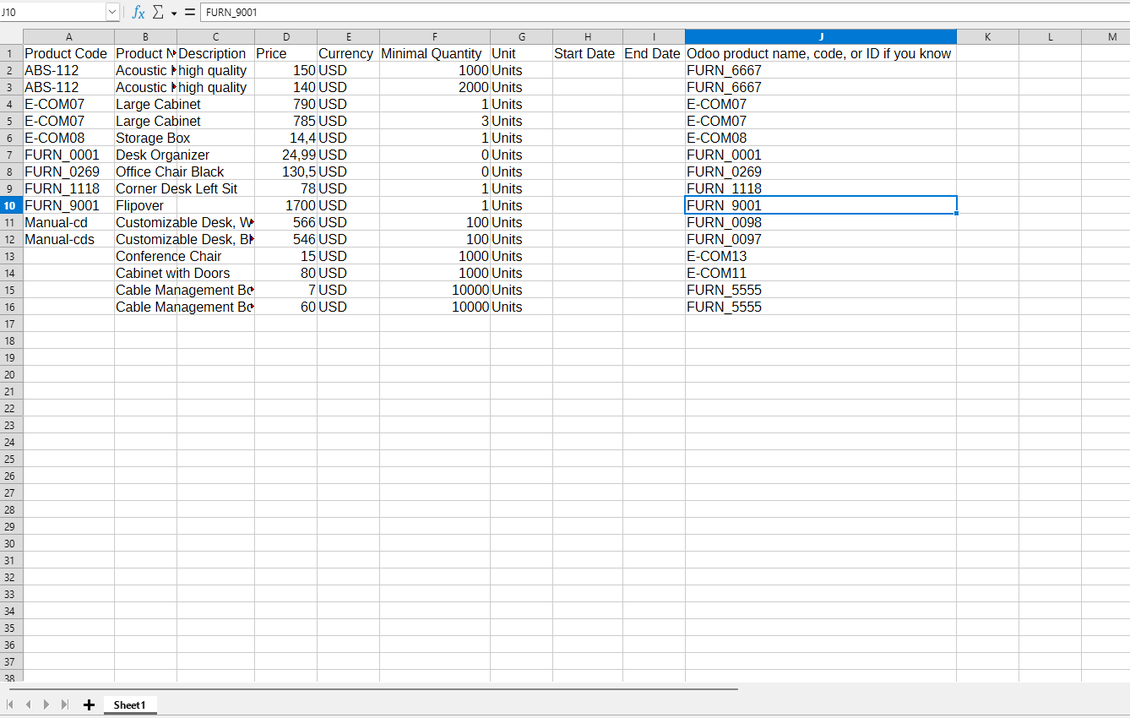This screenshot has width=1130, height=718.
Task: Click the quantity cell '2000'
Action: click(x=435, y=87)
